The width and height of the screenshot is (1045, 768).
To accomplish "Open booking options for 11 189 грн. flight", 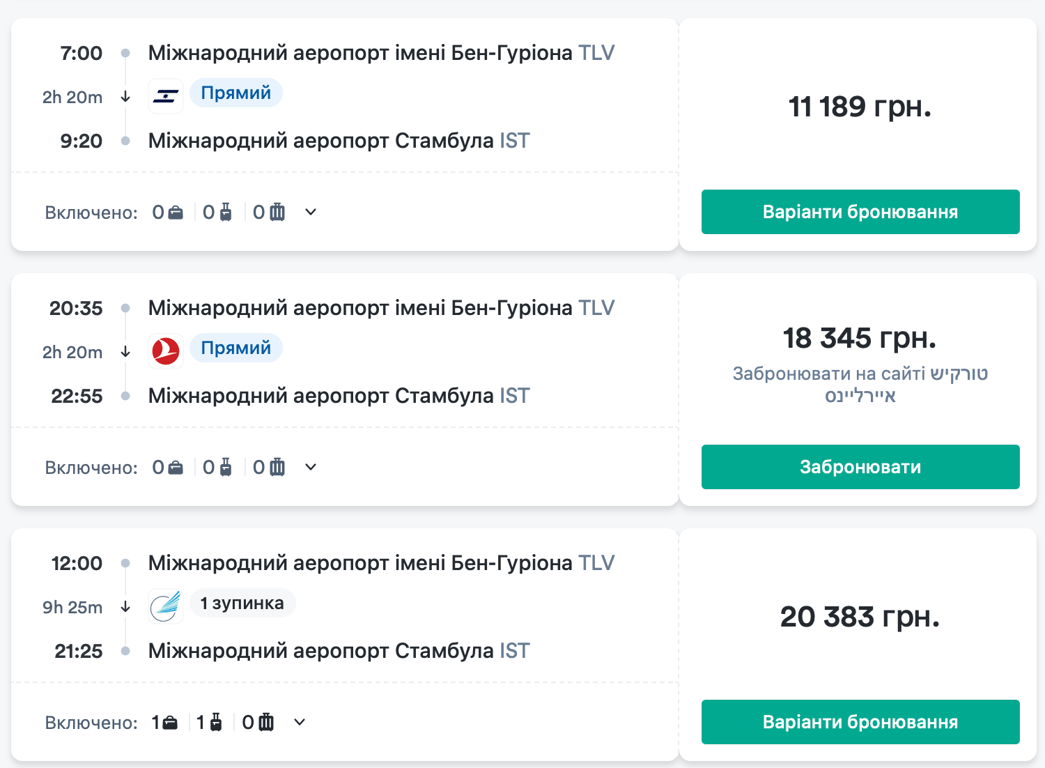I will 860,212.
